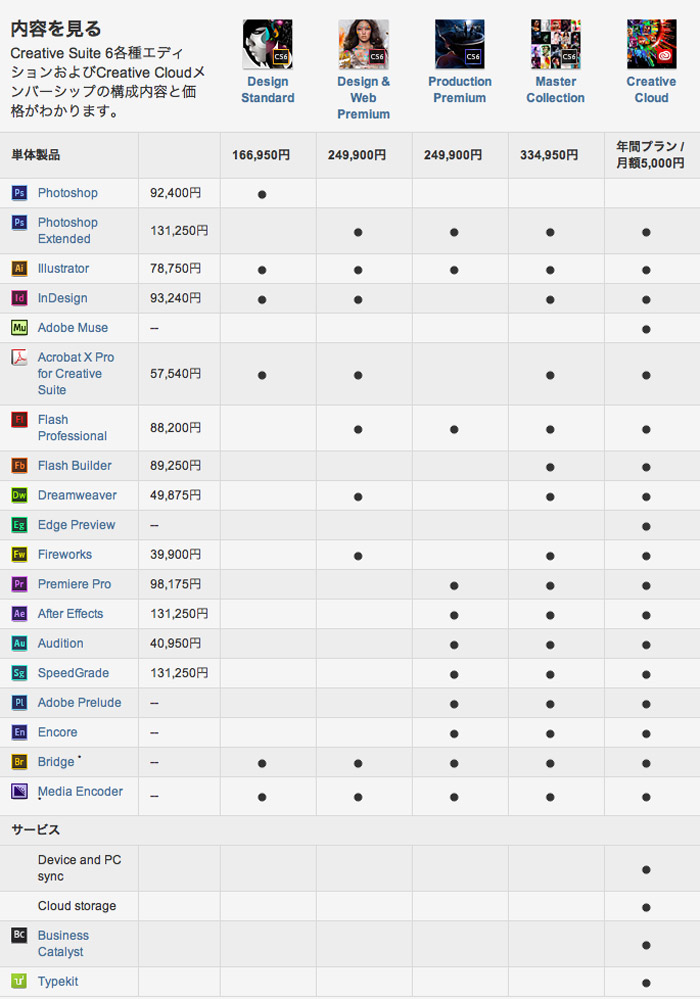The width and height of the screenshot is (700, 999).
Task: Open the Dreamweaver product link
Action: (77, 495)
